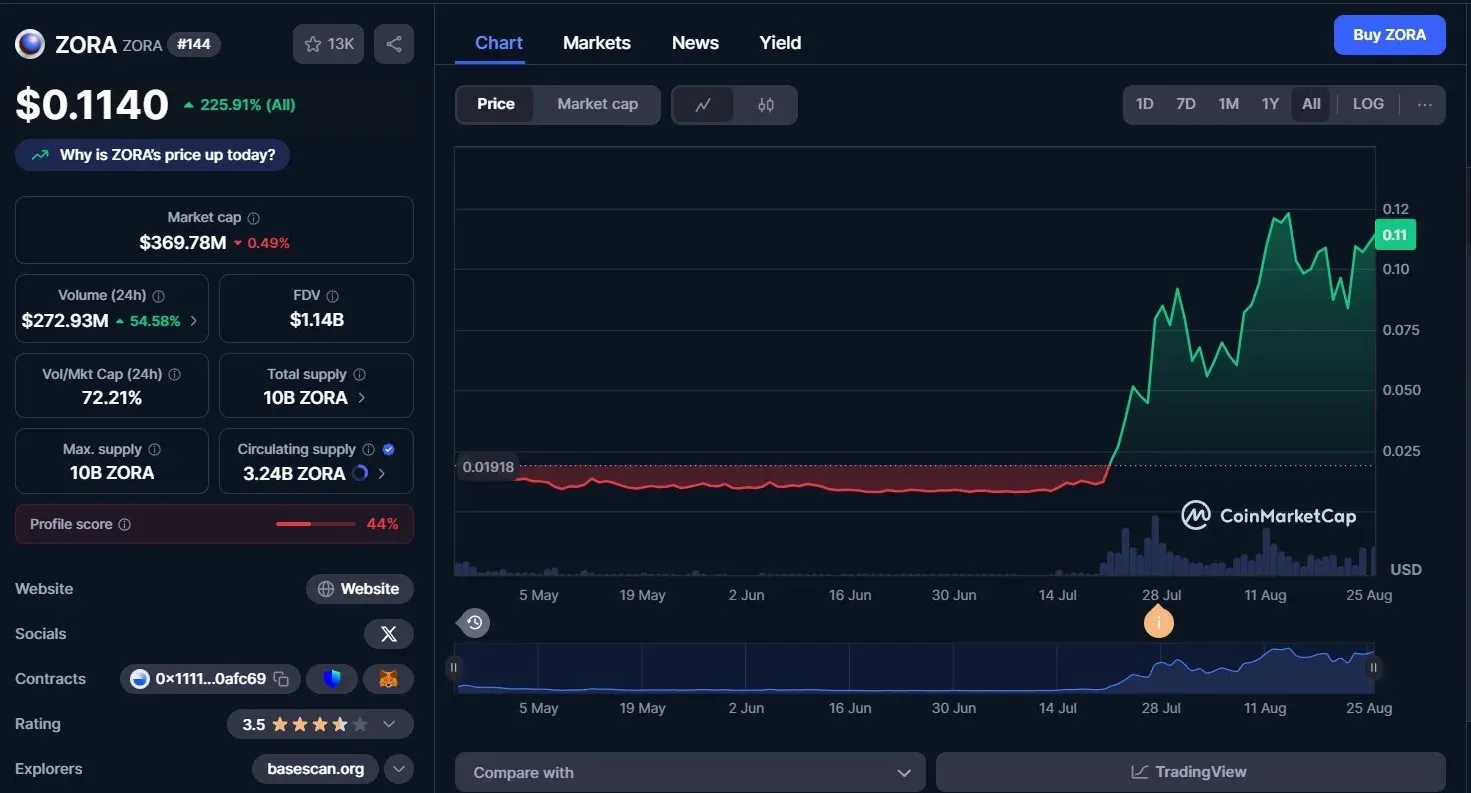The width and height of the screenshot is (1471, 793).
Task: Set chart range to 1Y
Action: coord(1270,104)
